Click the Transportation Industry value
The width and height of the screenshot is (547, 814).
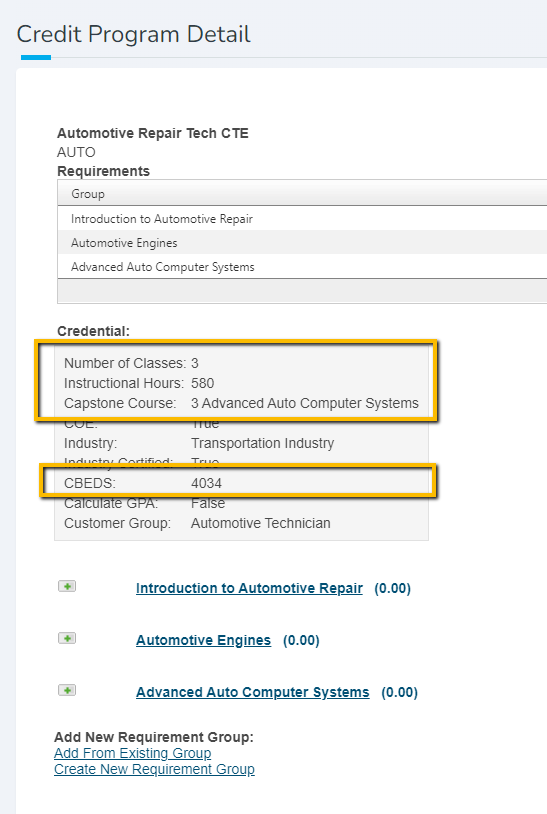coord(263,443)
